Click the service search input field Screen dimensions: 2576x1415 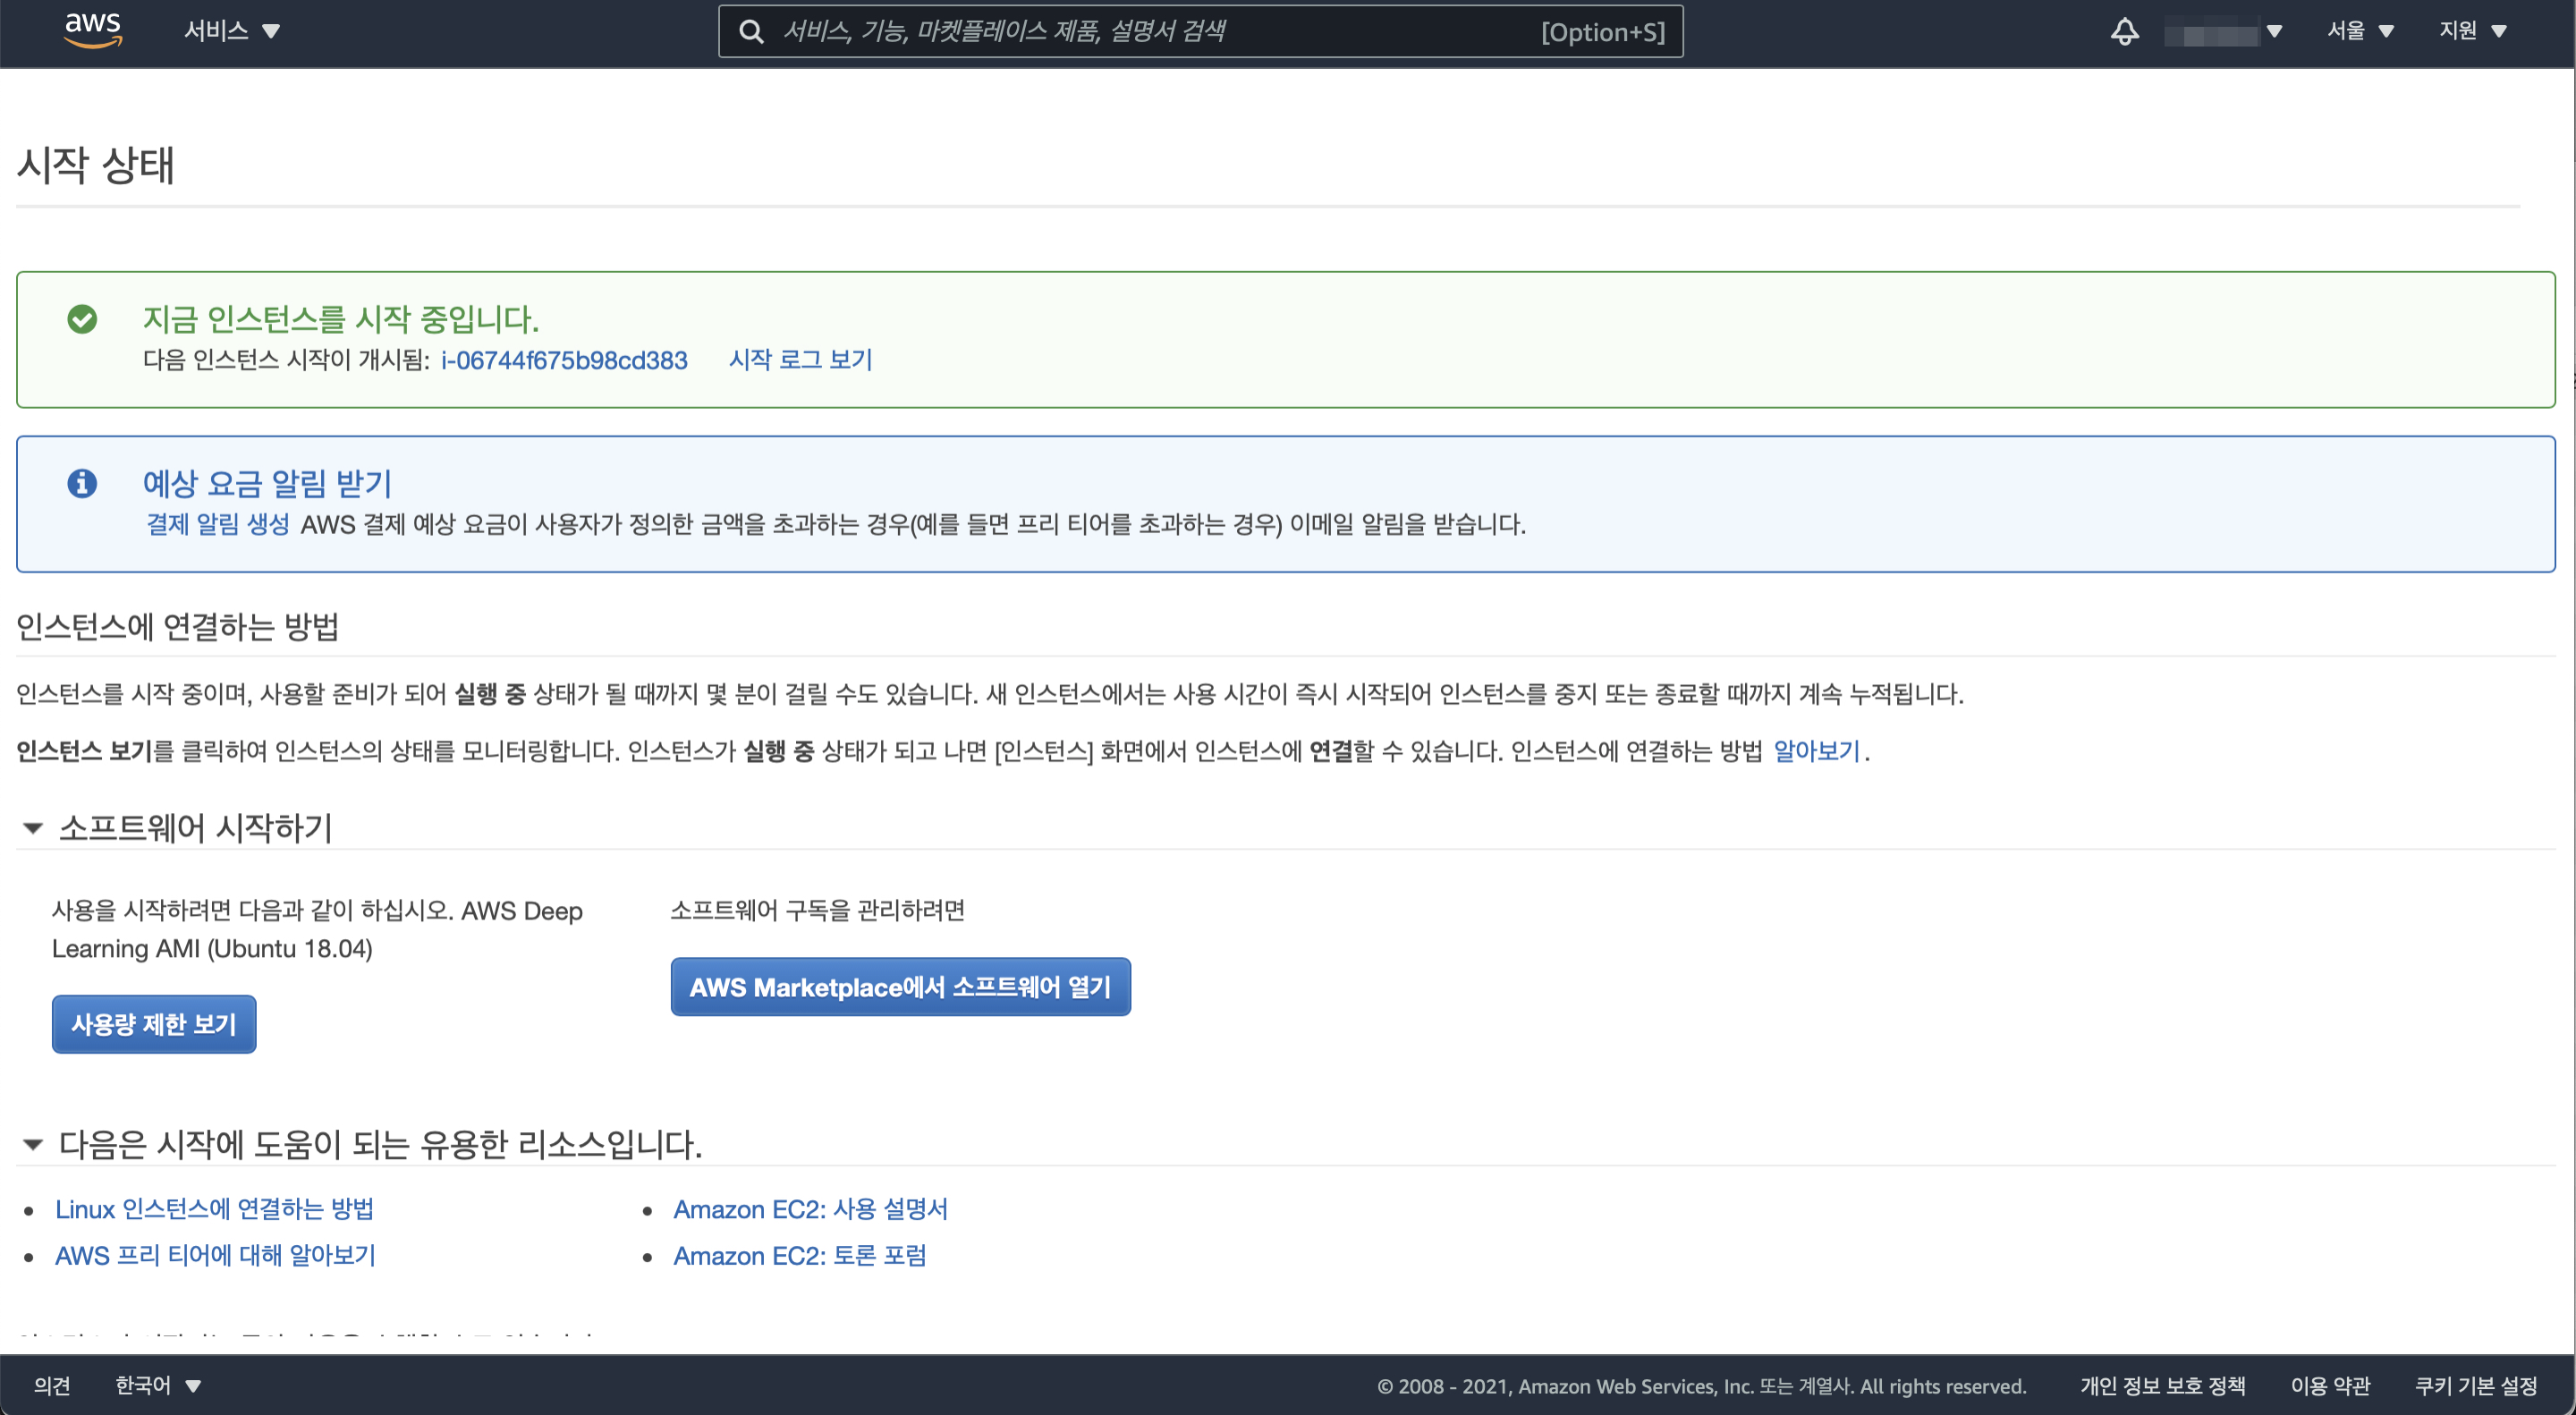coord(1150,32)
